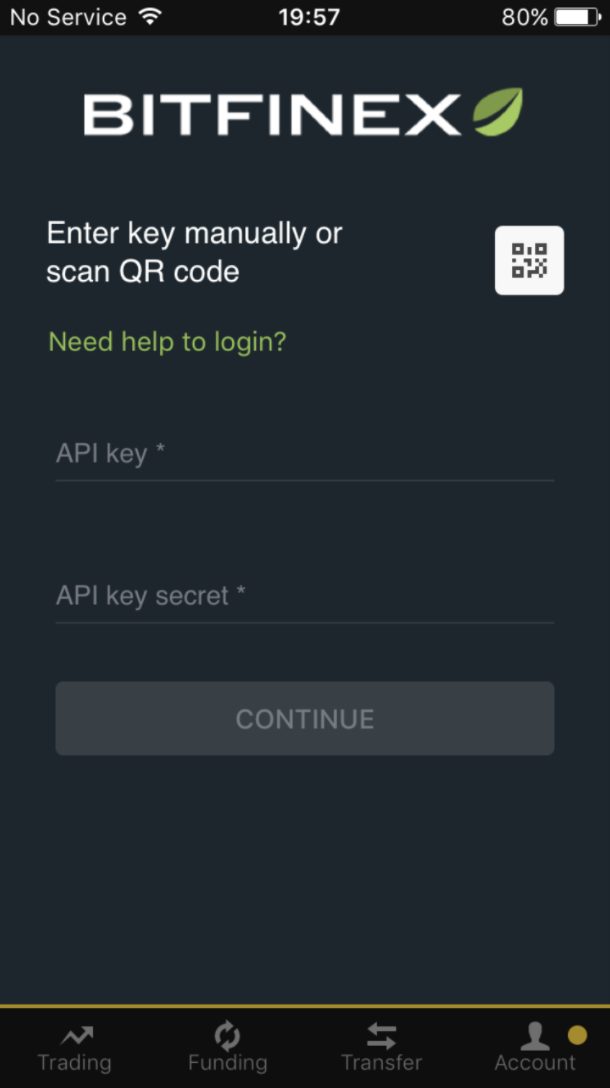Open Trading via the chart arrow icon
Screen dimensions: 610x1088
coord(76,1036)
